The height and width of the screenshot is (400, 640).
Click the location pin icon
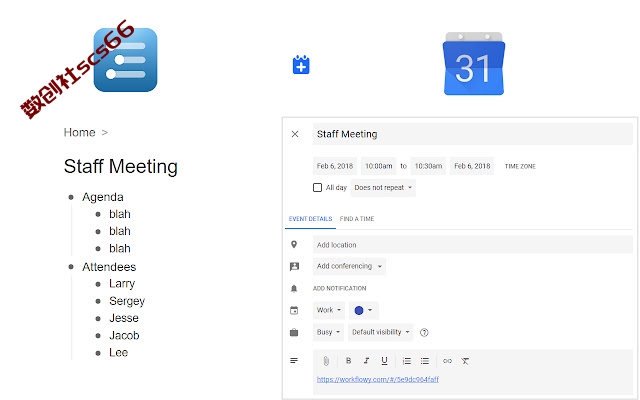294,244
